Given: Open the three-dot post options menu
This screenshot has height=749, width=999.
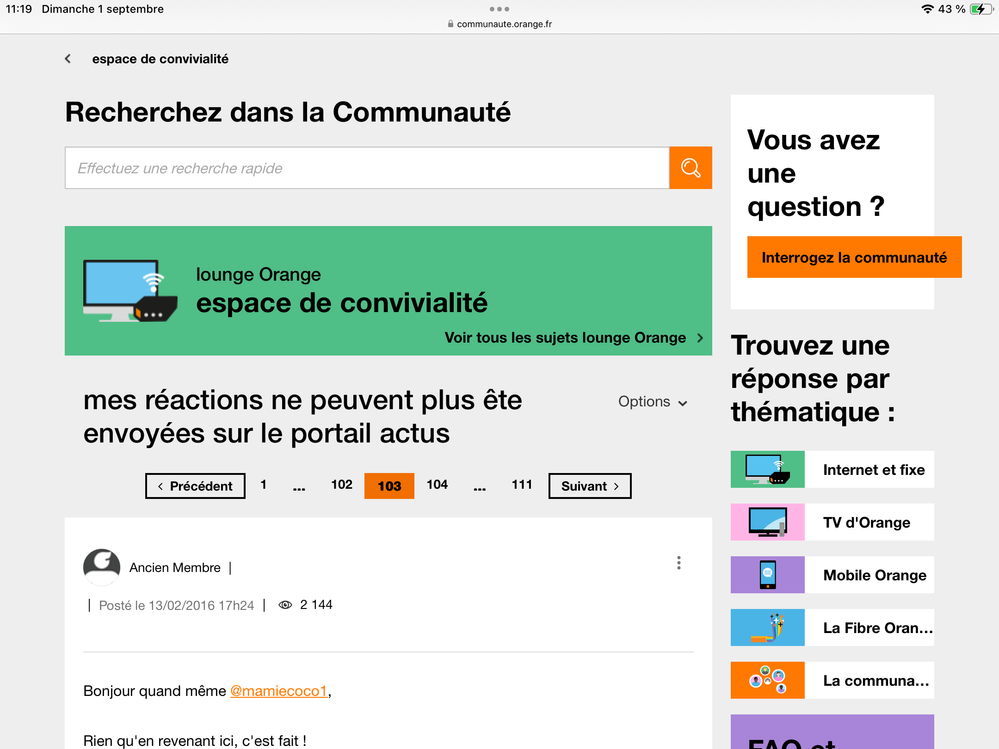Looking at the screenshot, I should click(x=679, y=563).
